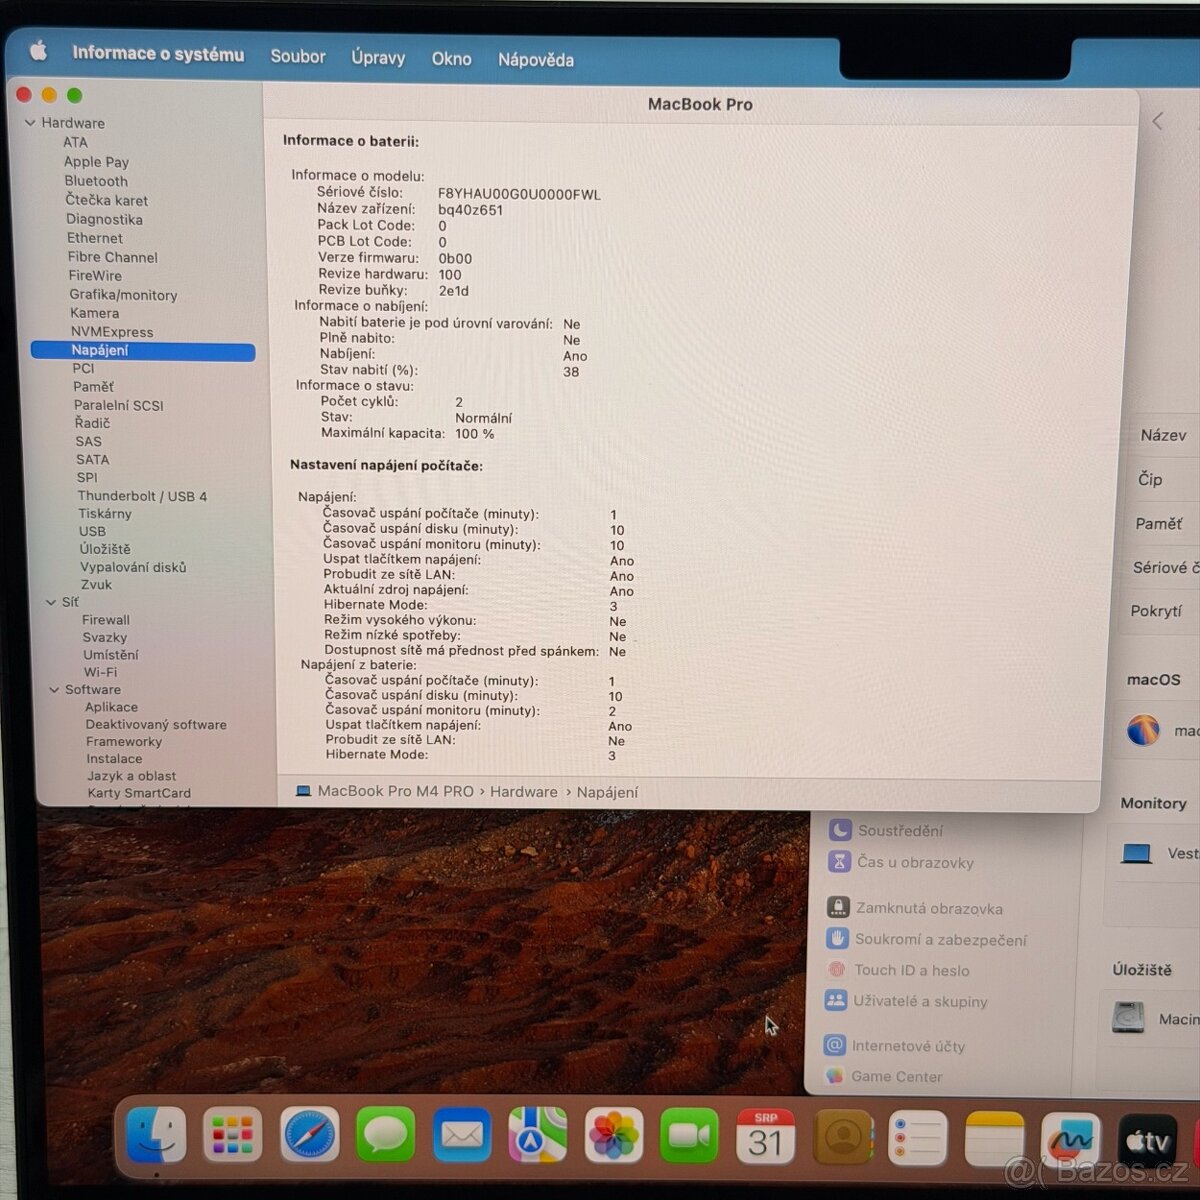Viewport: 1200px width, 1200px height.
Task: Open the Apple menu icon
Action: point(38,51)
